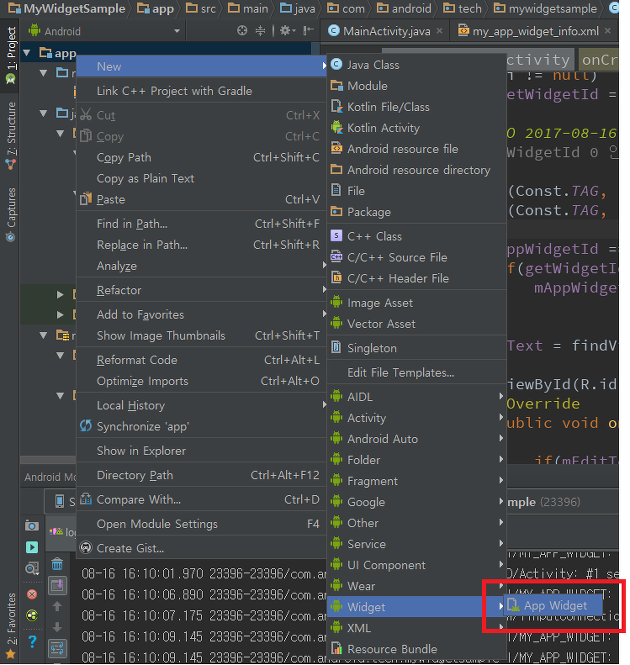This screenshot has width=630, height=665.
Task: Close the my_app_widget_info.xml tab
Action: [x=608, y=31]
